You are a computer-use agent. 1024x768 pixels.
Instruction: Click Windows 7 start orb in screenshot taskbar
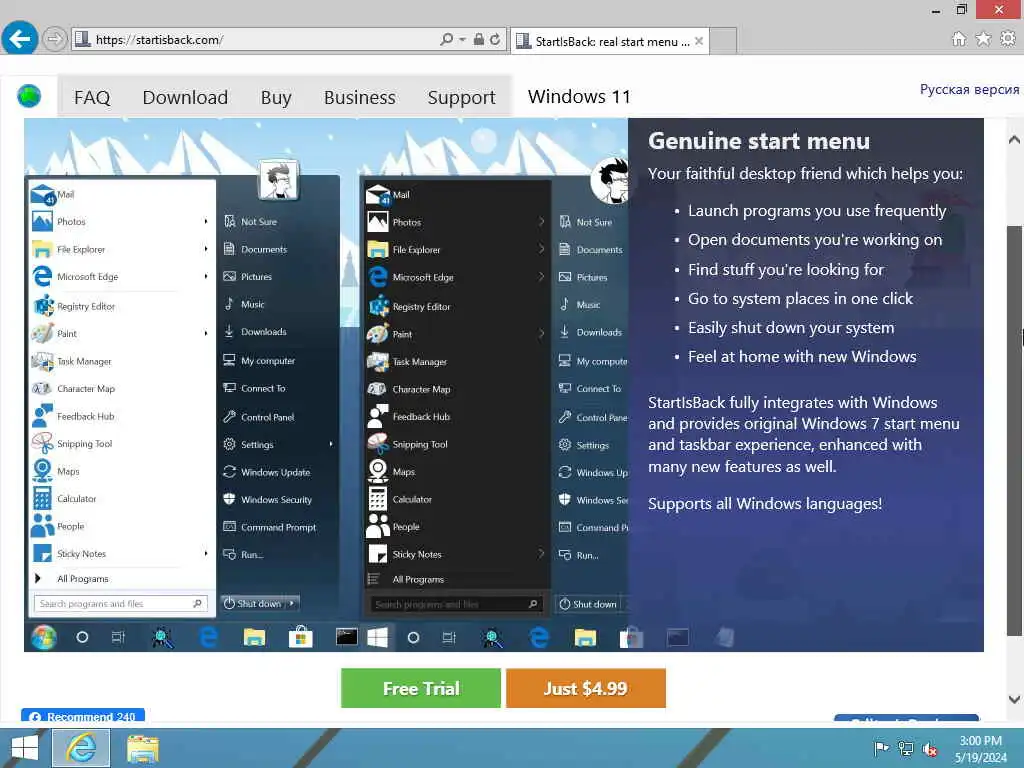point(44,637)
